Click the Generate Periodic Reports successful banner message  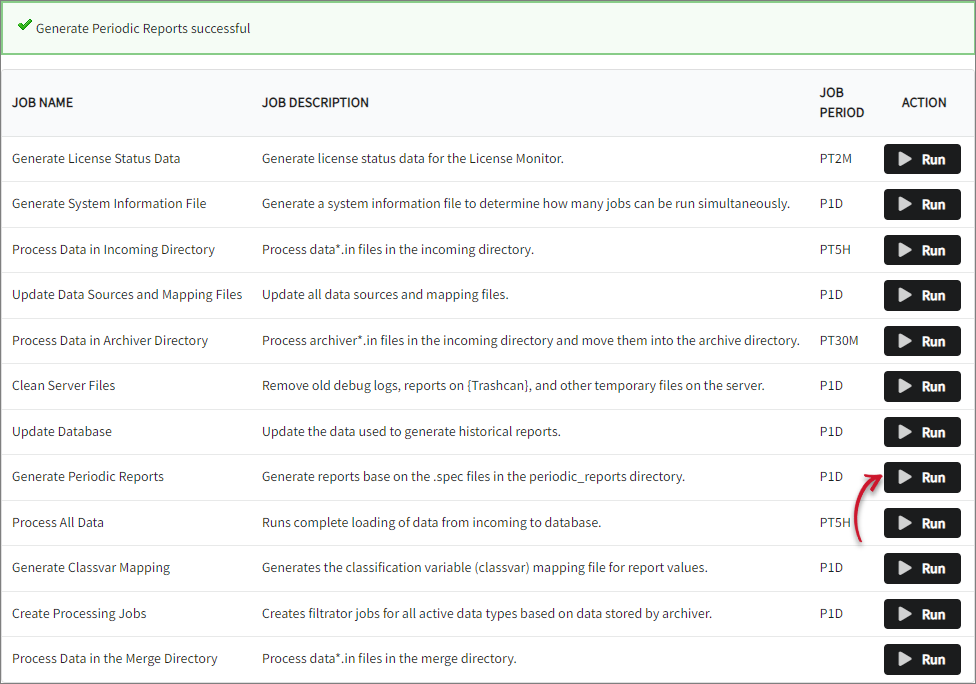142,28
